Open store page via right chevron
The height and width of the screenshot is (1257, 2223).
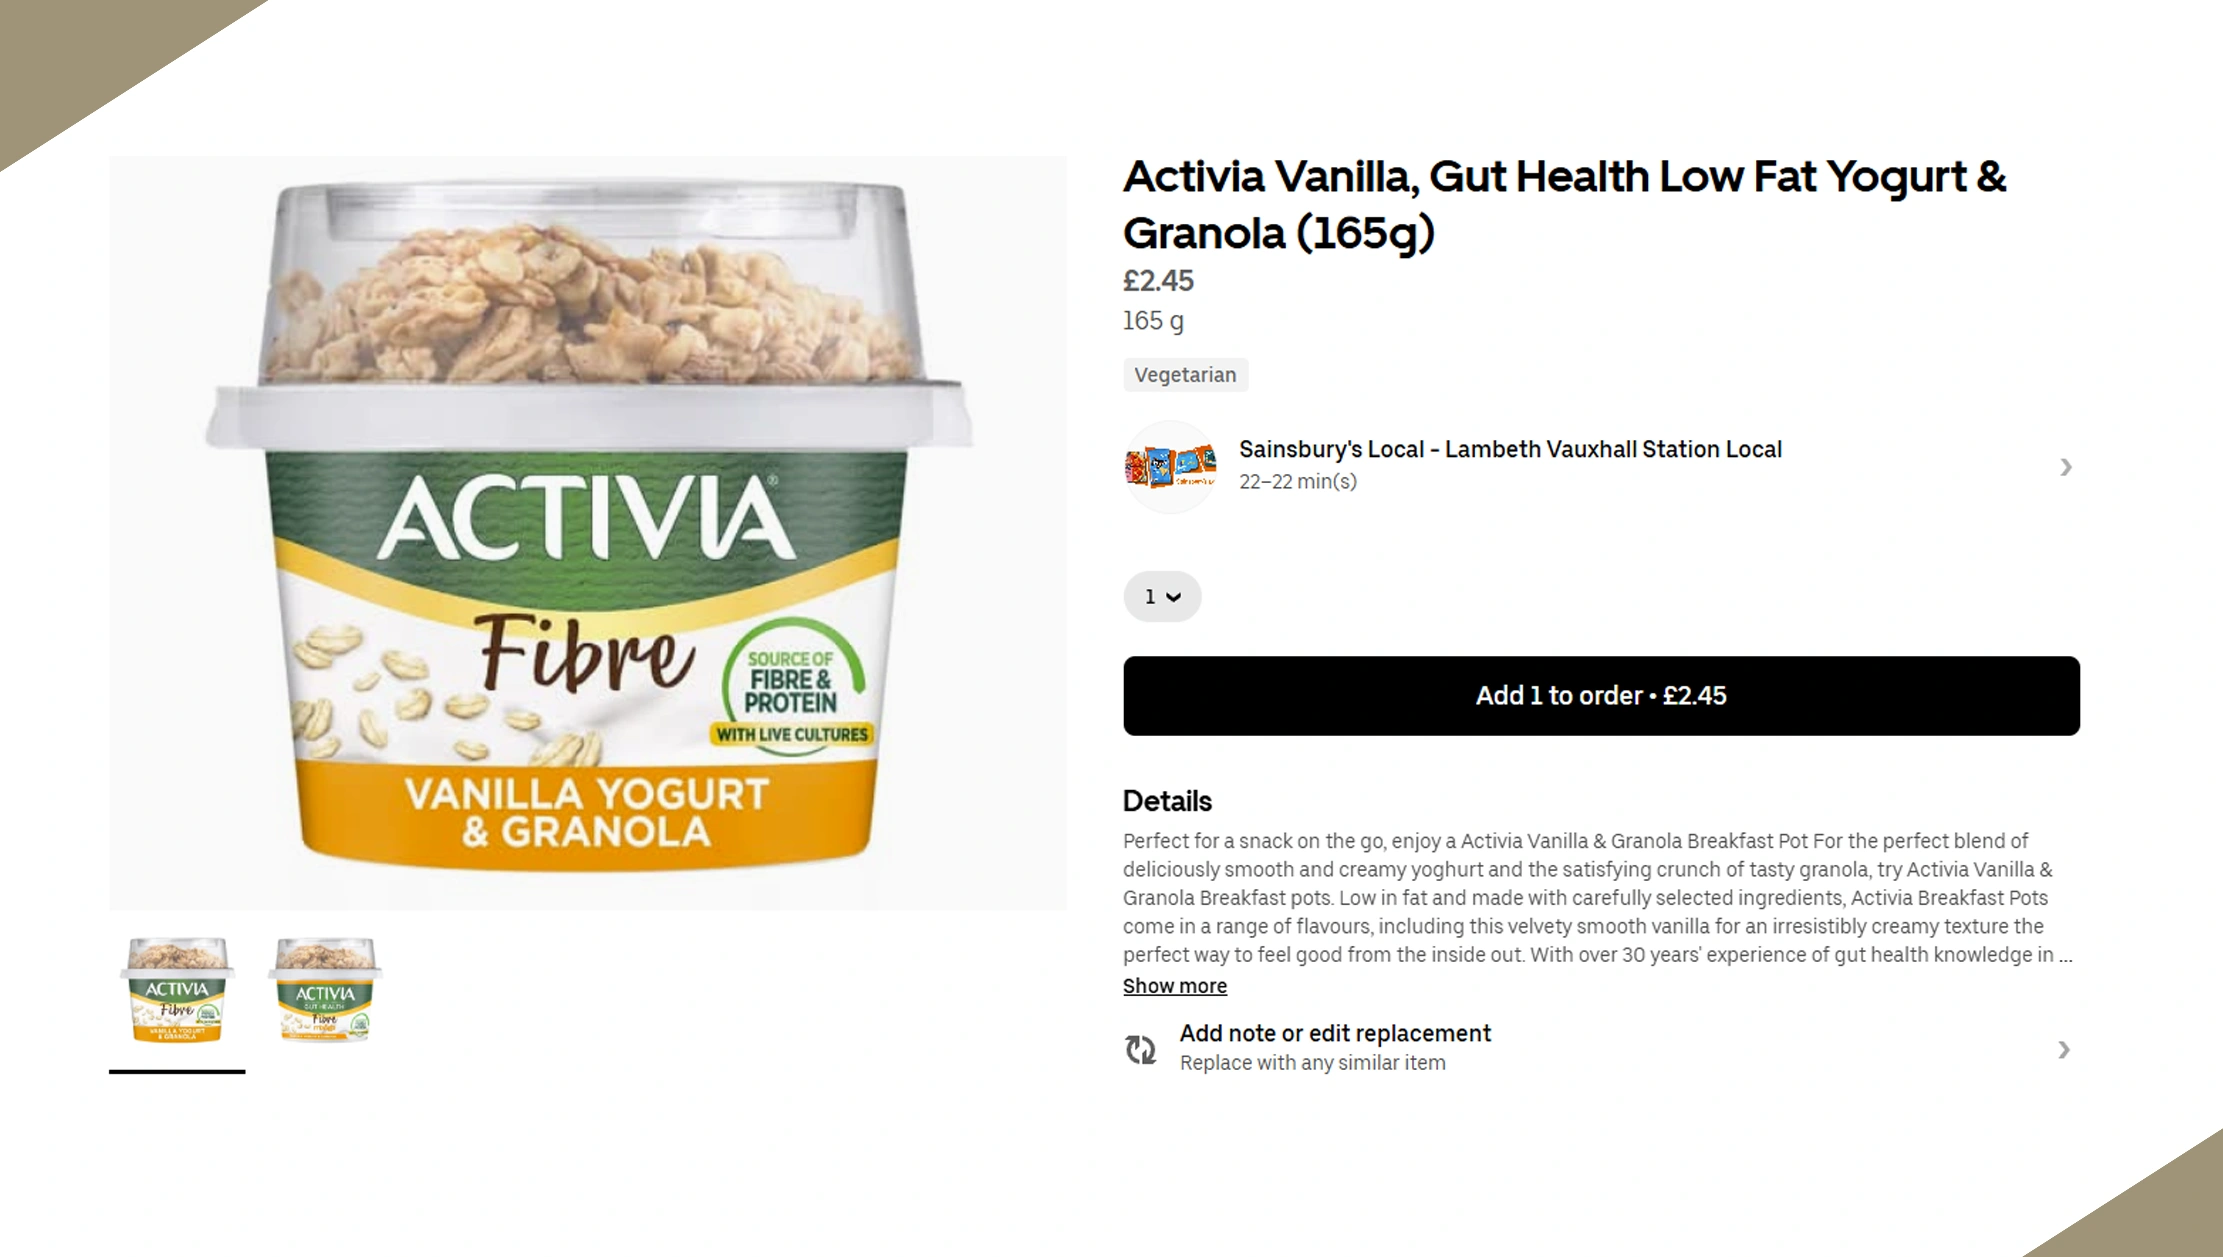click(x=2065, y=467)
